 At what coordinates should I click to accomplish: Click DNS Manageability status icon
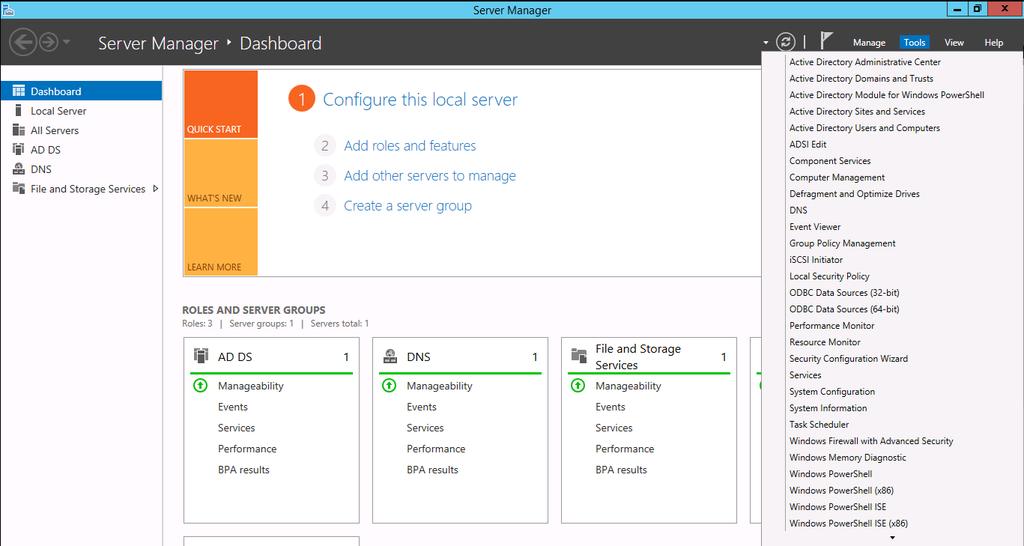tap(389, 385)
